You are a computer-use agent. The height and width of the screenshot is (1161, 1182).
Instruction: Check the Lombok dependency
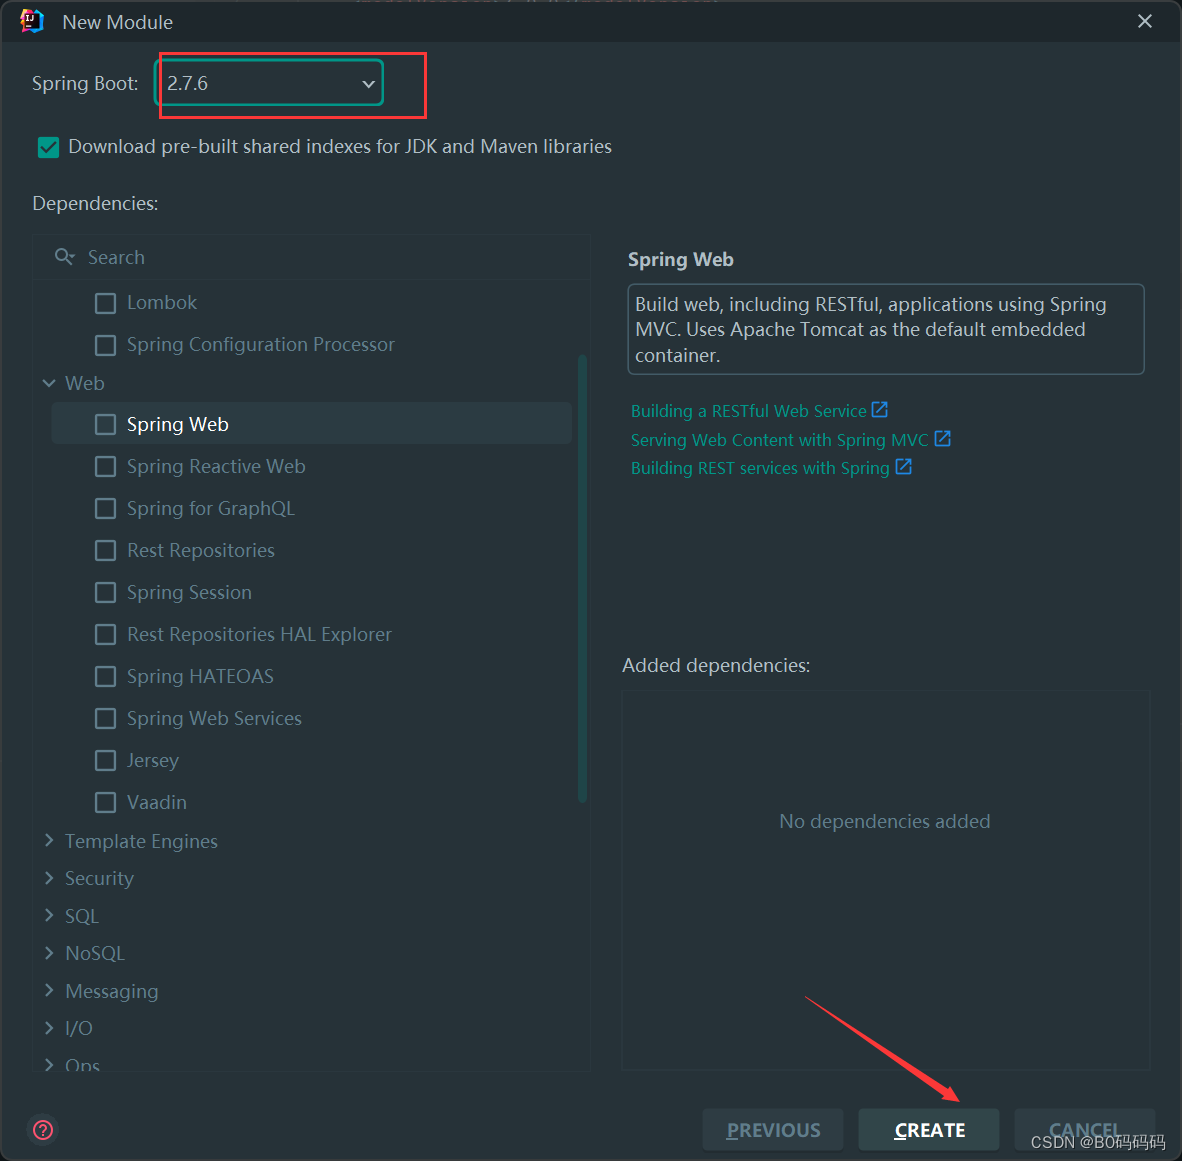[x=106, y=303]
